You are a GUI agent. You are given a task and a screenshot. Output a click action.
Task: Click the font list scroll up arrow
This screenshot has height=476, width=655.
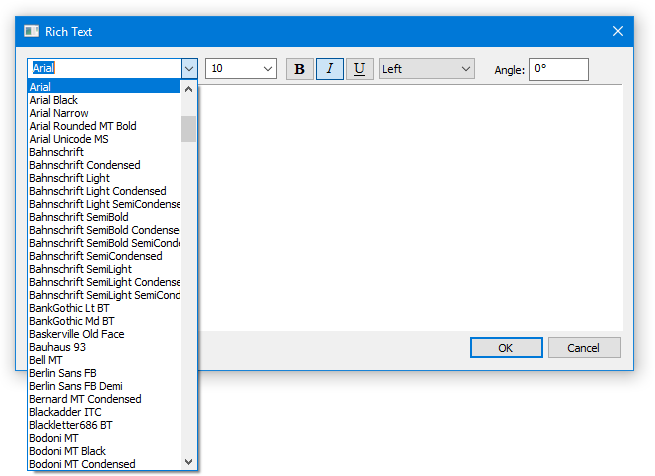[188, 89]
